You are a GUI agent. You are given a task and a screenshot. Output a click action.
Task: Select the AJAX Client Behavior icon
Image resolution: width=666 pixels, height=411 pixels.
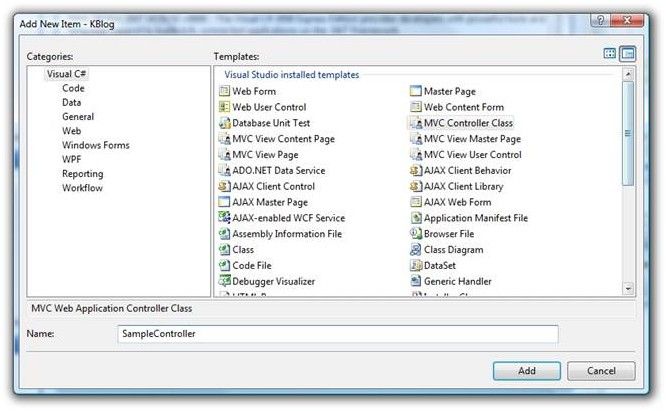416,170
